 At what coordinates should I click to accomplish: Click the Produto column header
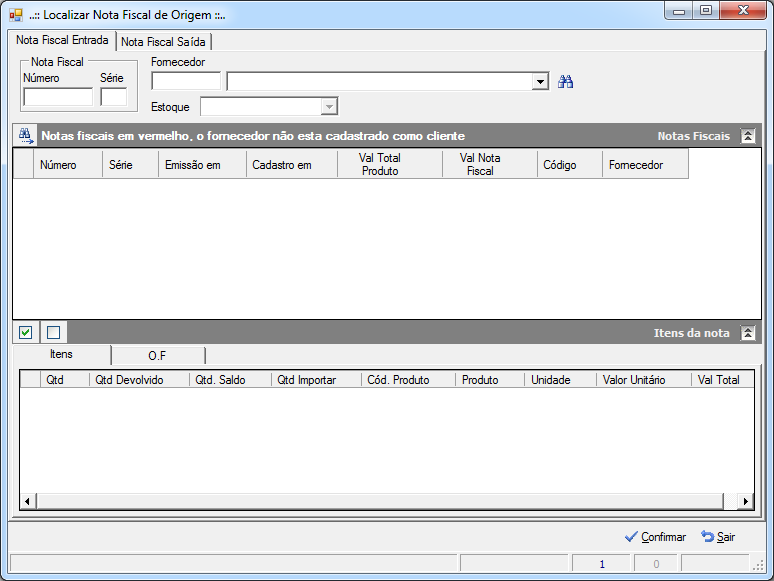(x=490, y=380)
